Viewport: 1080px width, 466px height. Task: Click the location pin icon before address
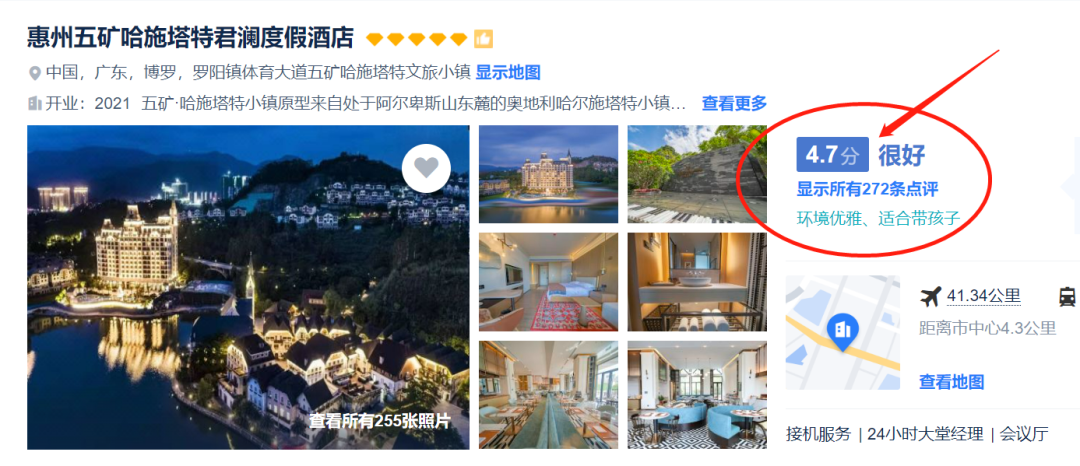(x=34, y=72)
